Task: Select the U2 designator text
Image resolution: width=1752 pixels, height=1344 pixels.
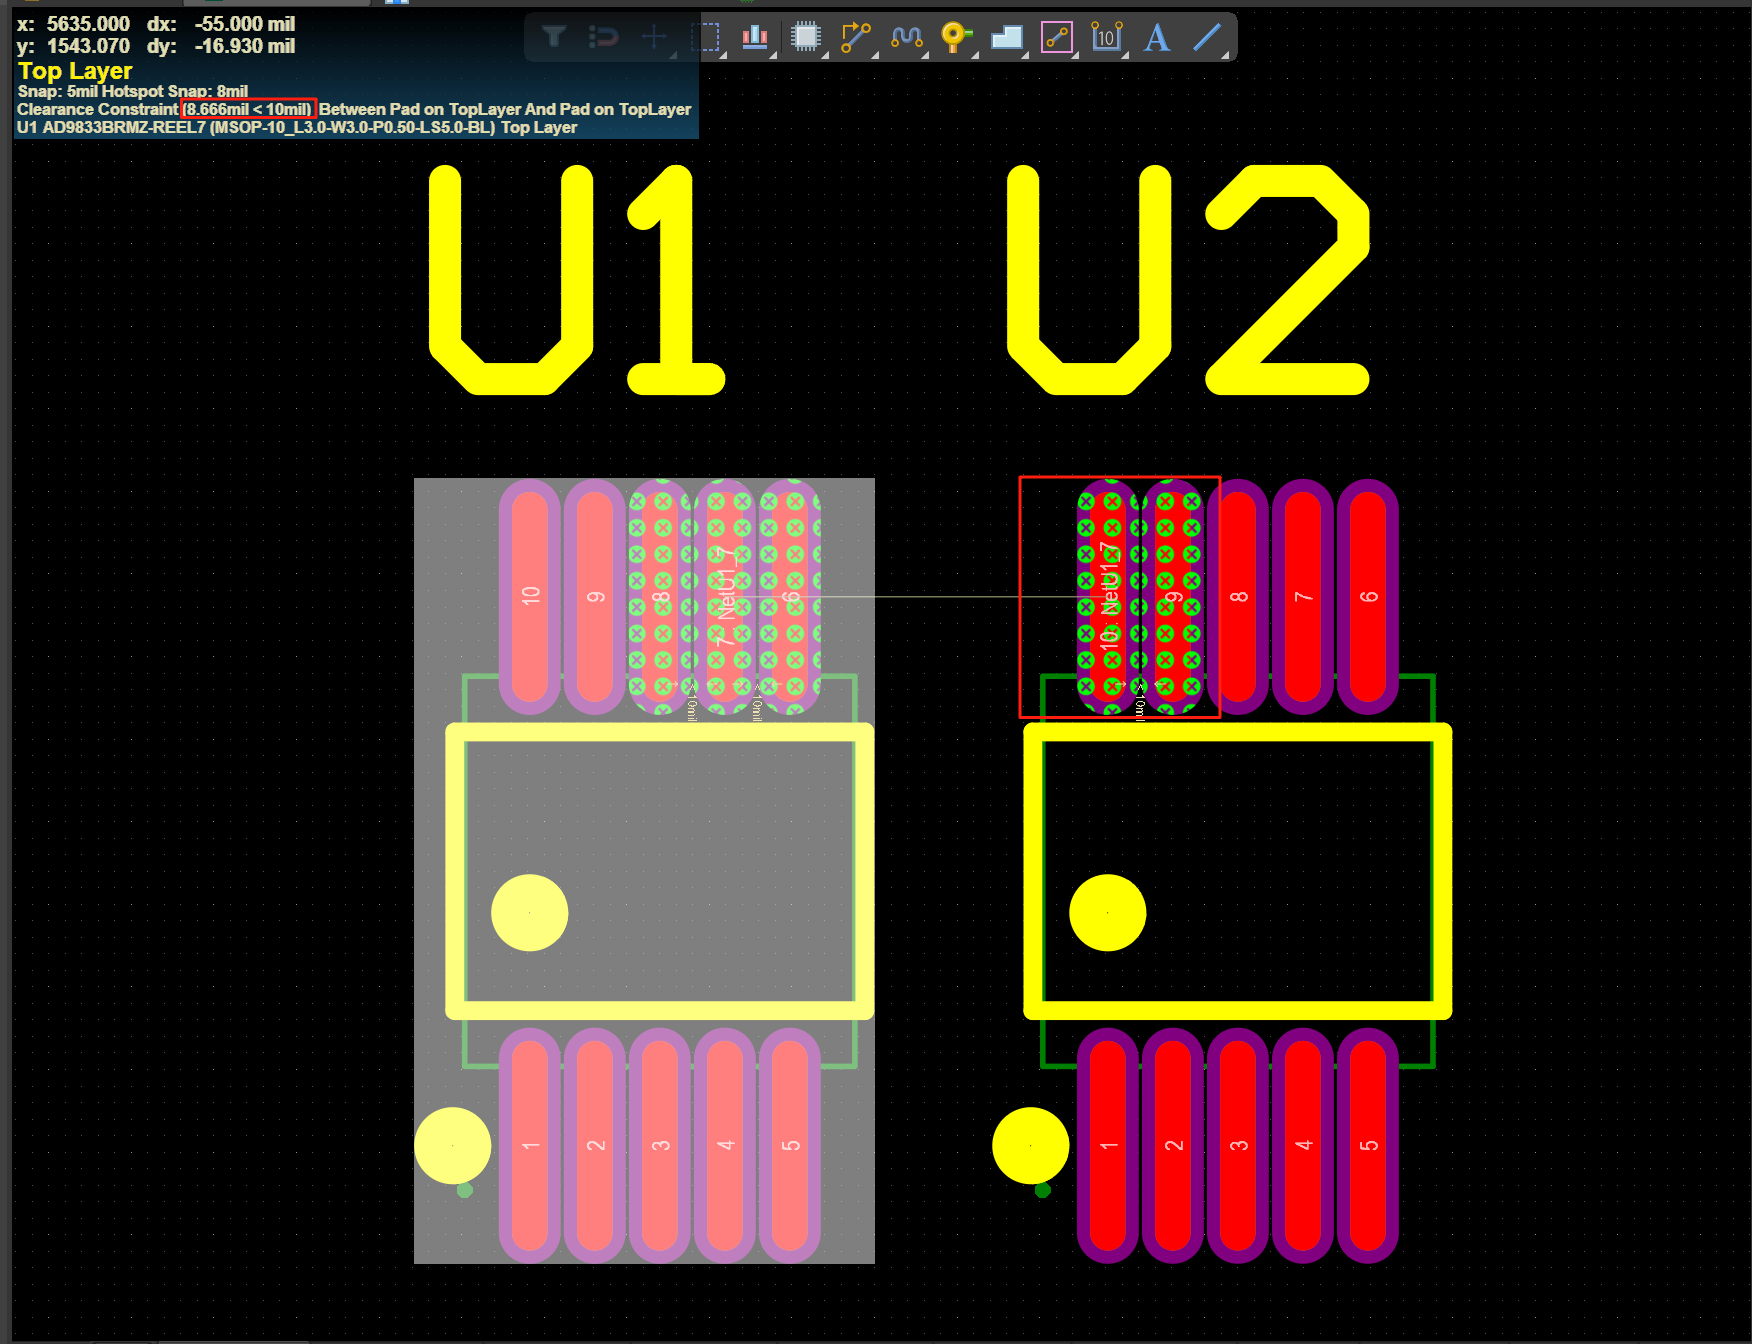Action: tap(1188, 280)
